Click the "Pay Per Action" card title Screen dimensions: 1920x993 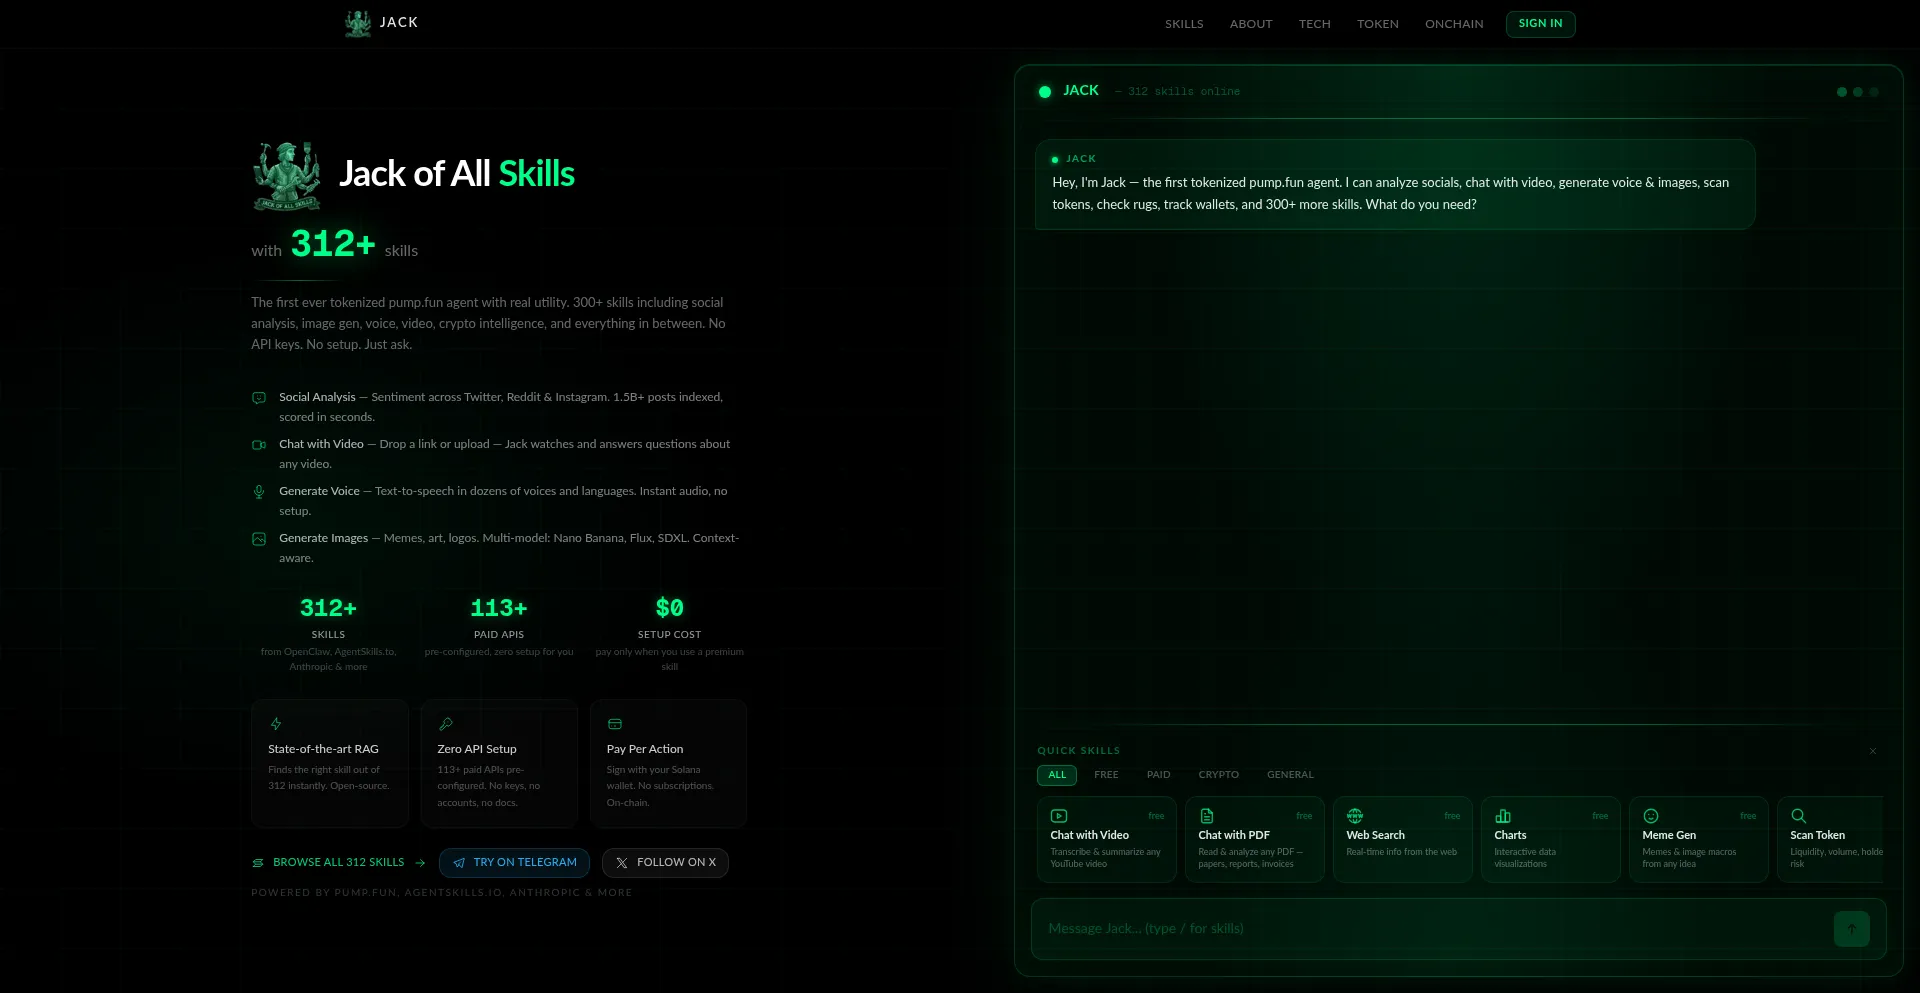tap(645, 749)
